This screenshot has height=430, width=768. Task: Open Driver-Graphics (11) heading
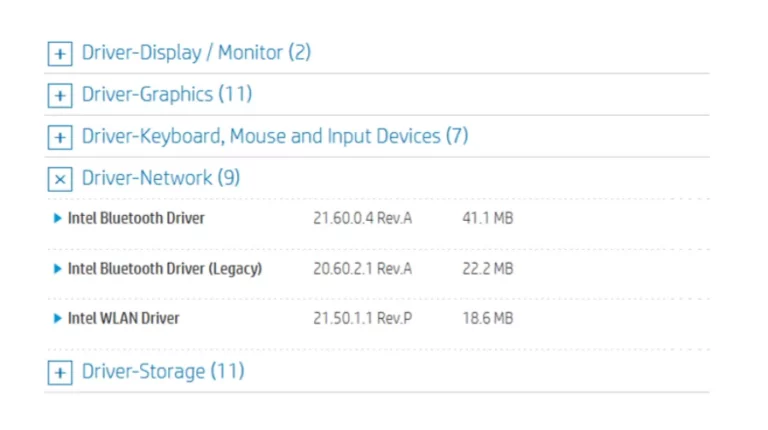(x=167, y=94)
